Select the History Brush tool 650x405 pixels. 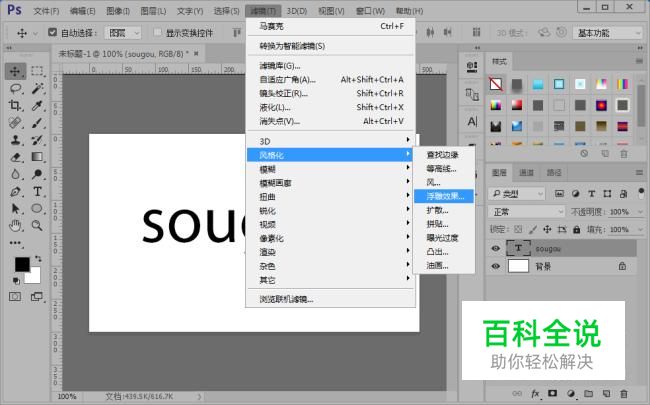[37, 140]
